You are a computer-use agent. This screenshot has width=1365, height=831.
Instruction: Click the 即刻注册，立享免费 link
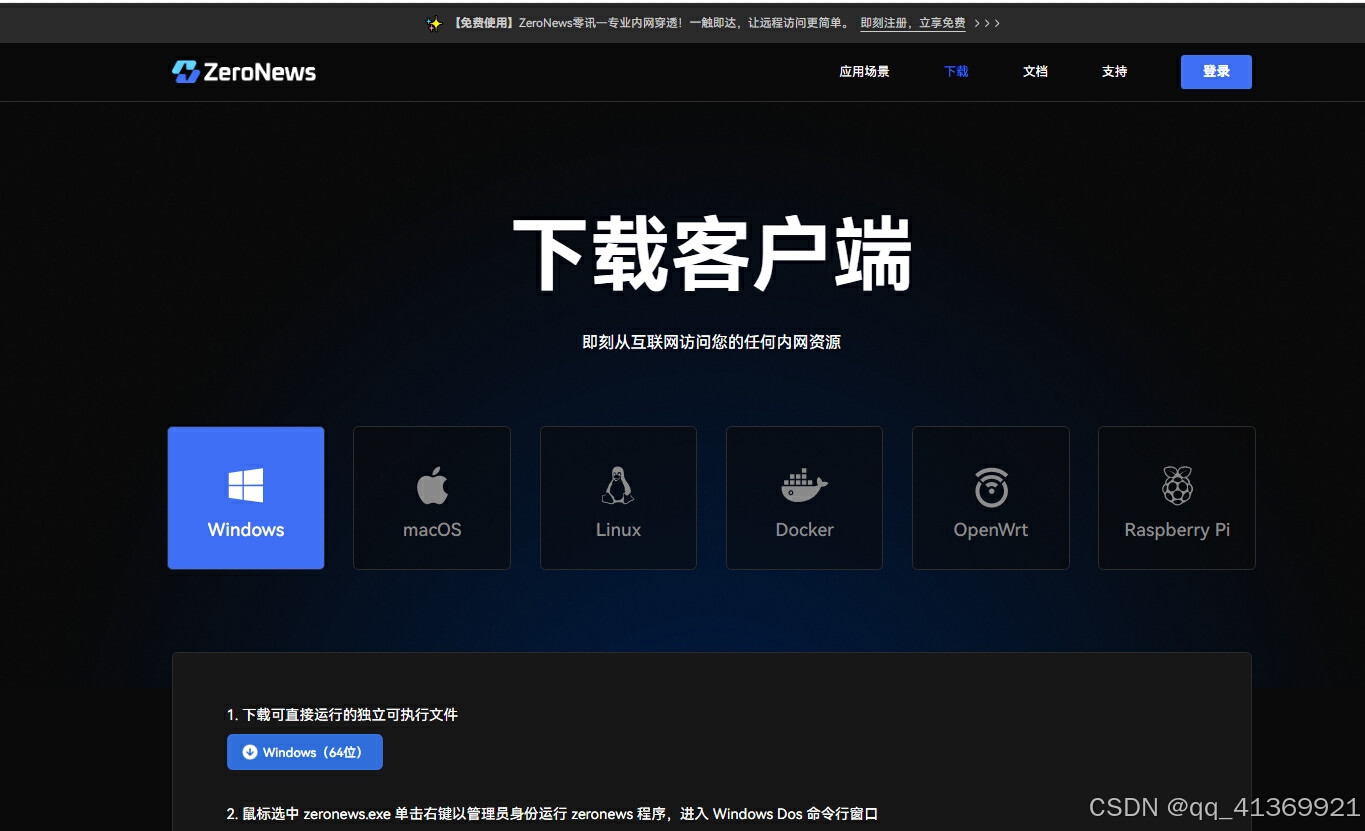coord(913,23)
